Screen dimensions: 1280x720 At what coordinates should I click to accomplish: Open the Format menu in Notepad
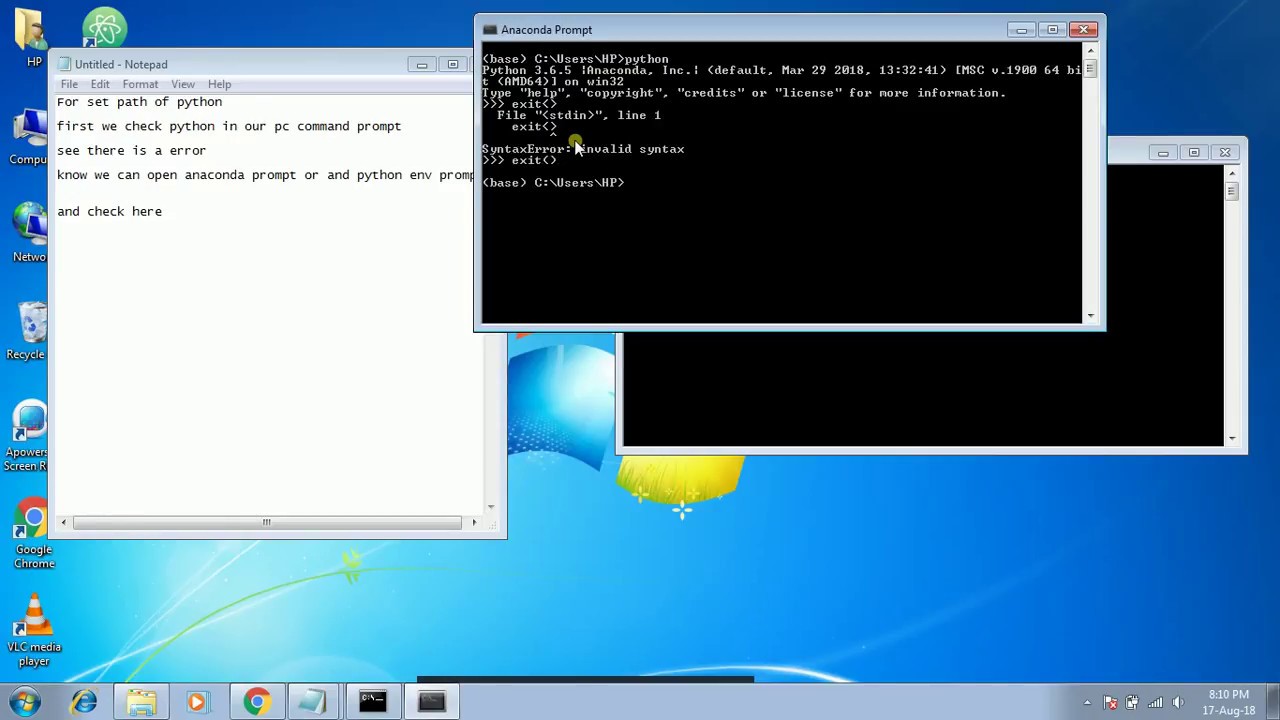pos(140,84)
